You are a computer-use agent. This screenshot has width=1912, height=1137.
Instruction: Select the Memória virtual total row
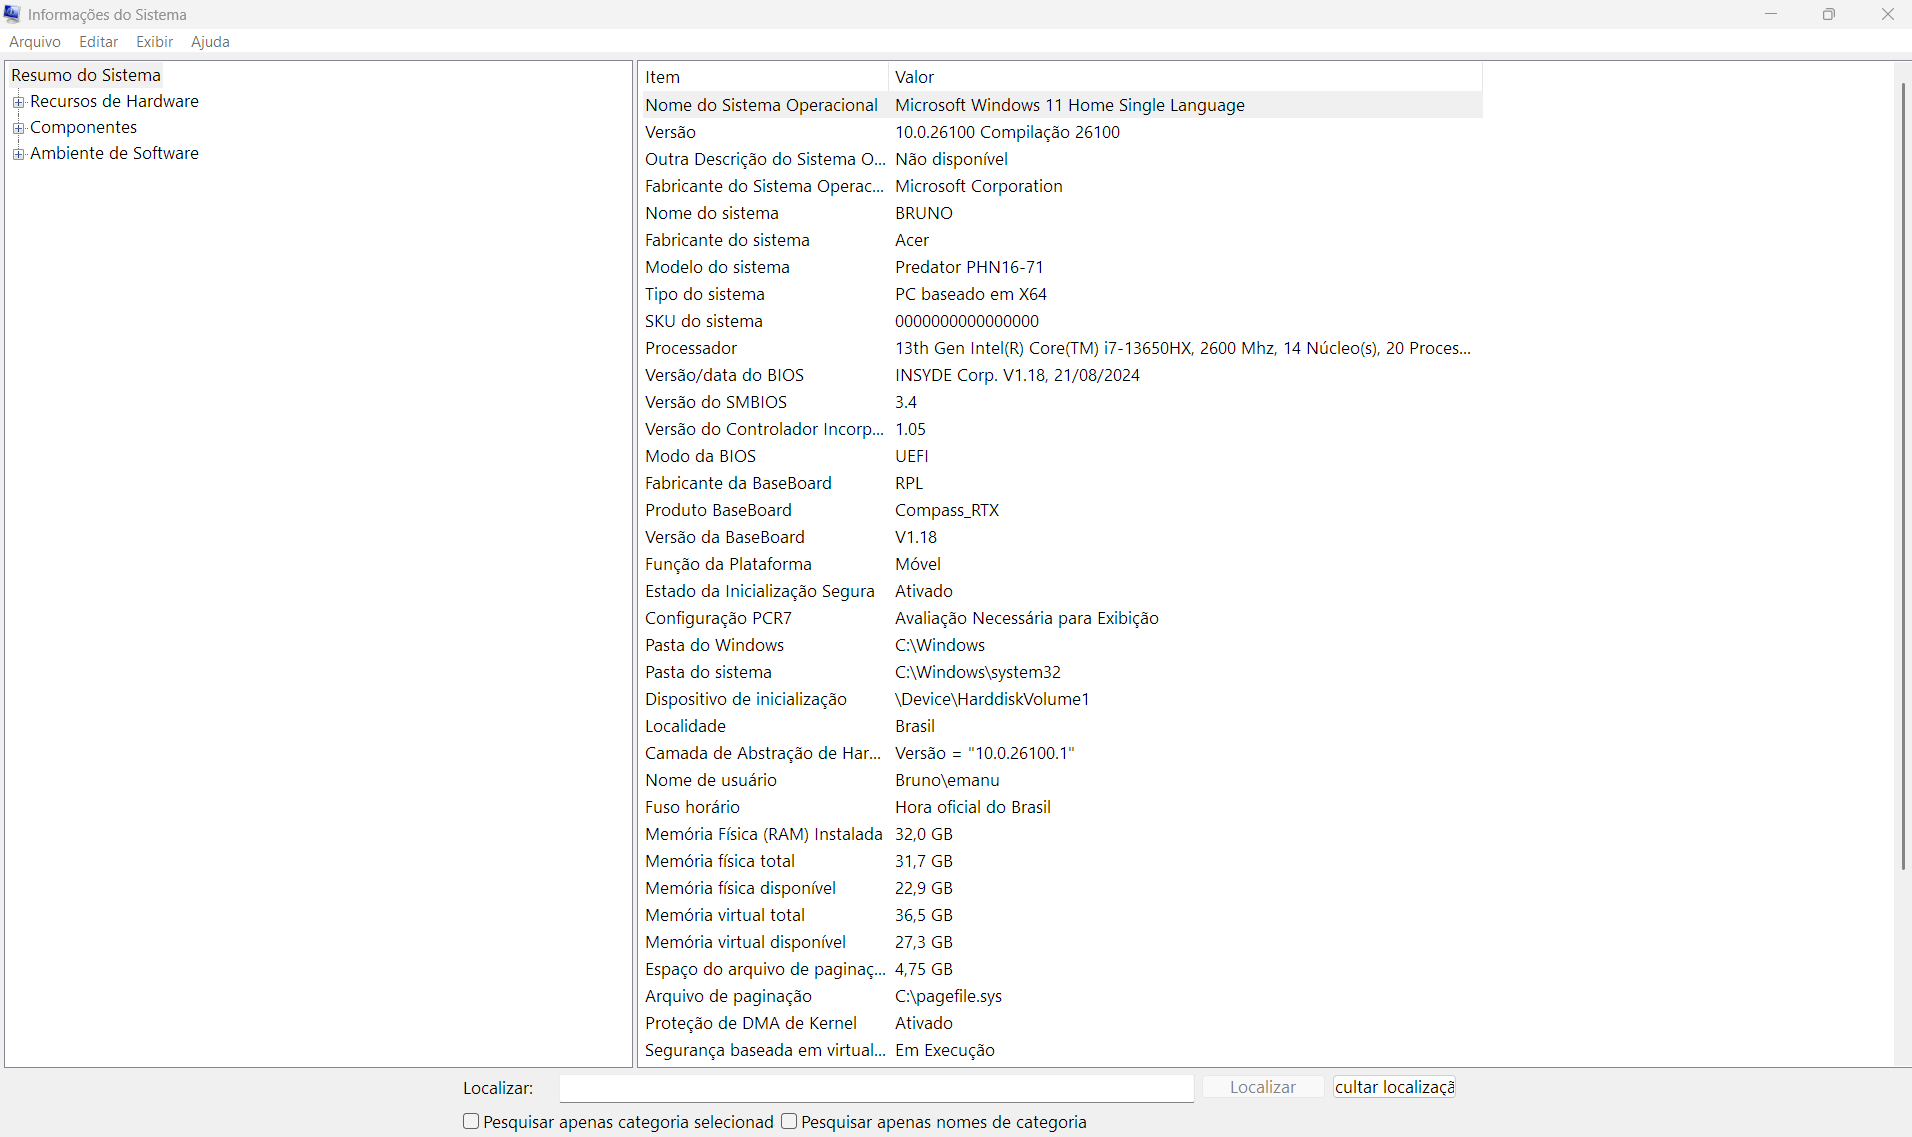(x=1061, y=915)
